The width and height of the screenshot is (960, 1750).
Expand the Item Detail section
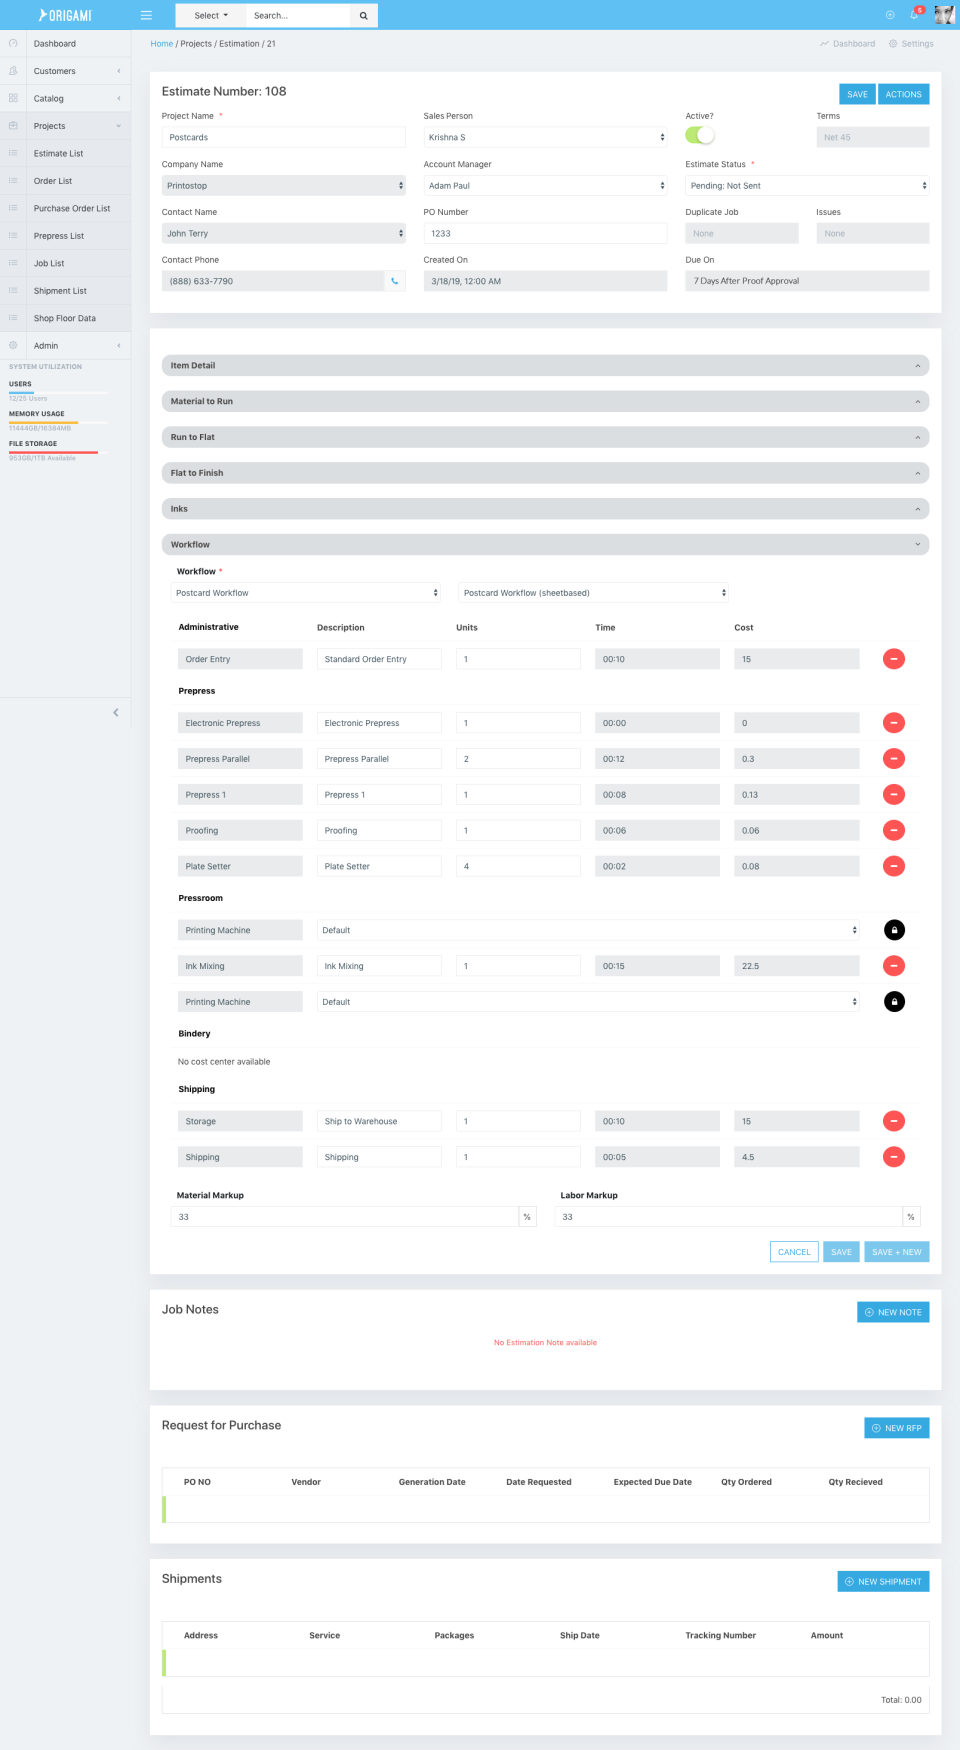(x=545, y=365)
